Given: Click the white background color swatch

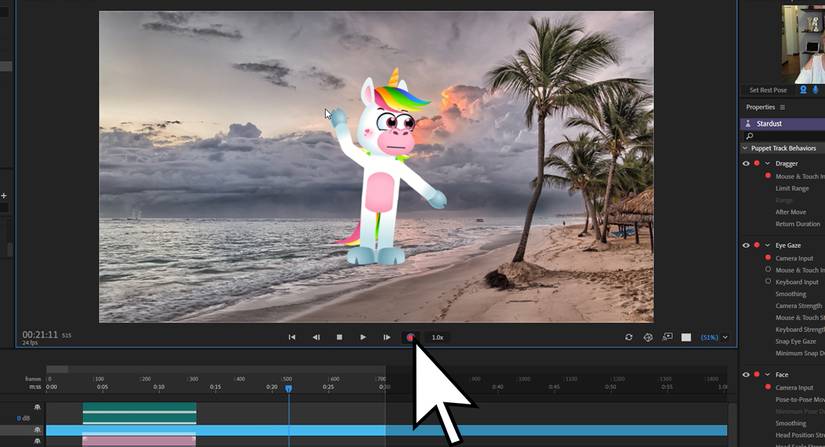Looking at the screenshot, I should (686, 337).
